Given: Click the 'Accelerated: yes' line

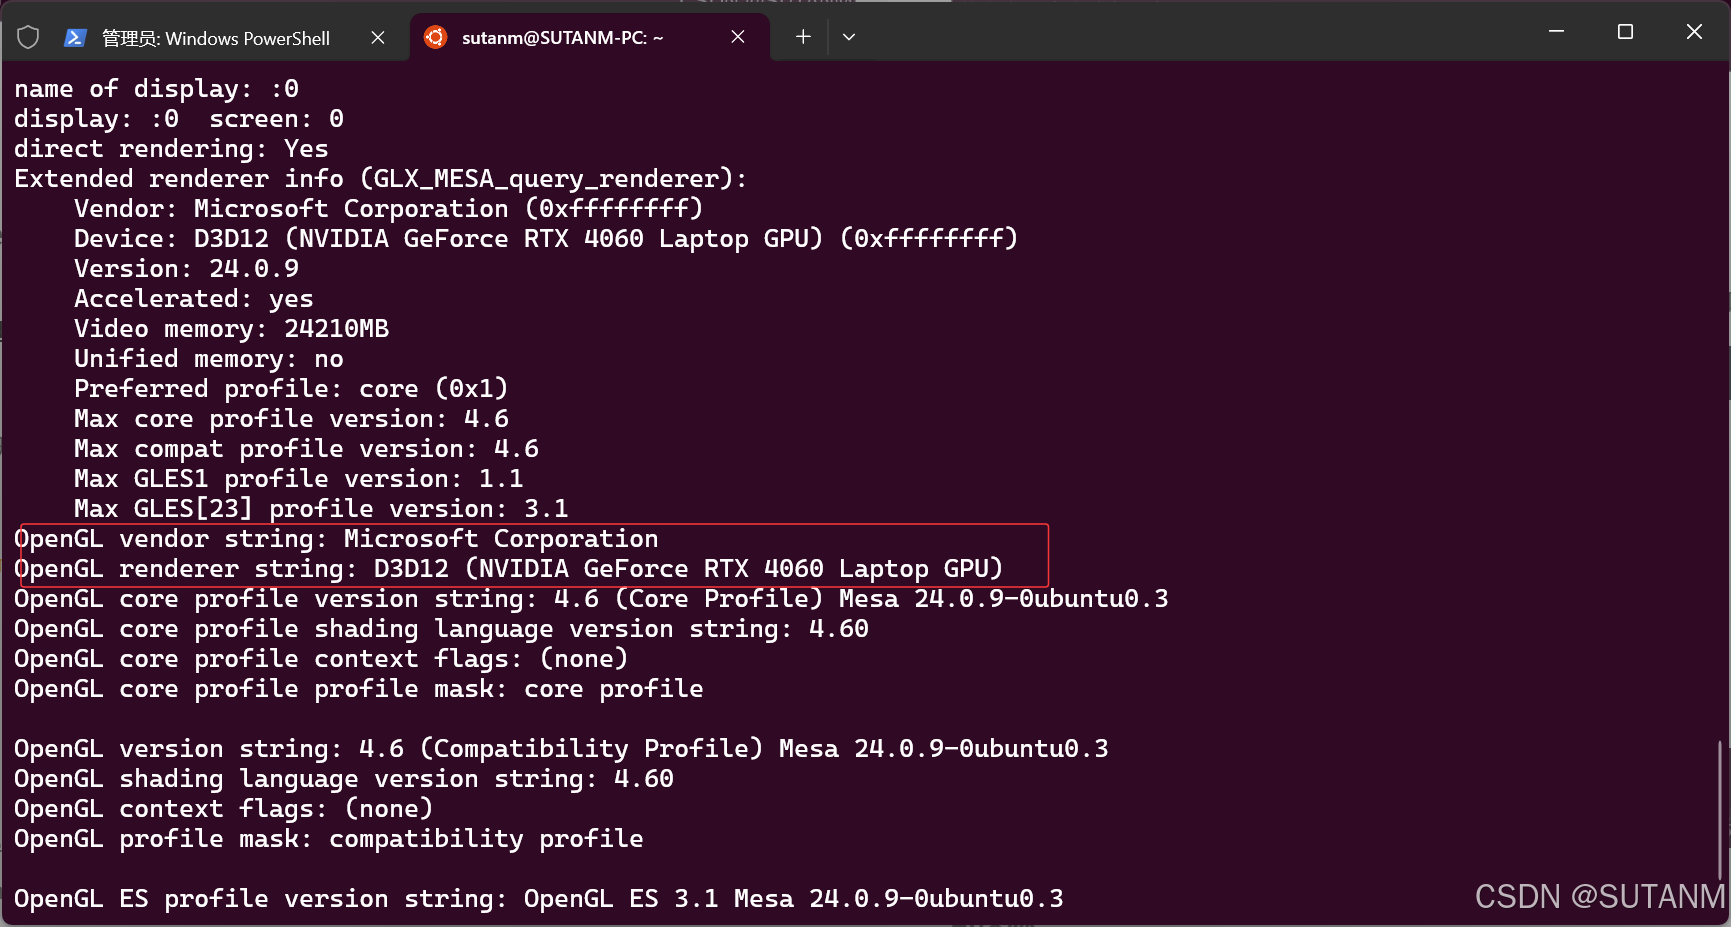Looking at the screenshot, I should [194, 299].
